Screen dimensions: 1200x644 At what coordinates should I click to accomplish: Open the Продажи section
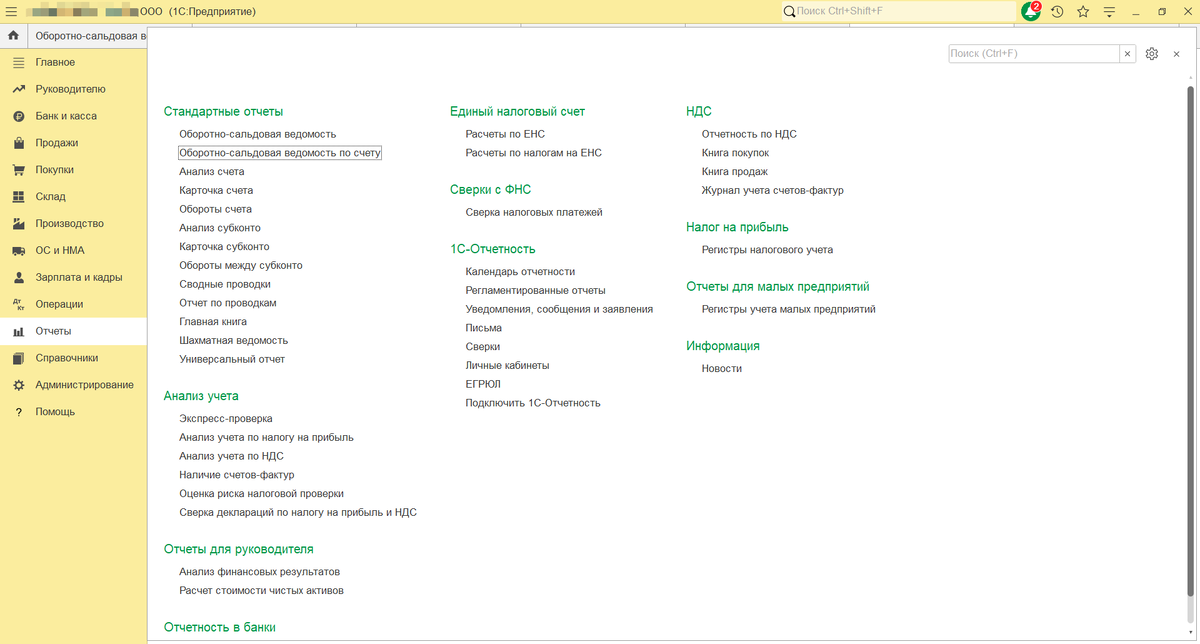tap(73, 143)
